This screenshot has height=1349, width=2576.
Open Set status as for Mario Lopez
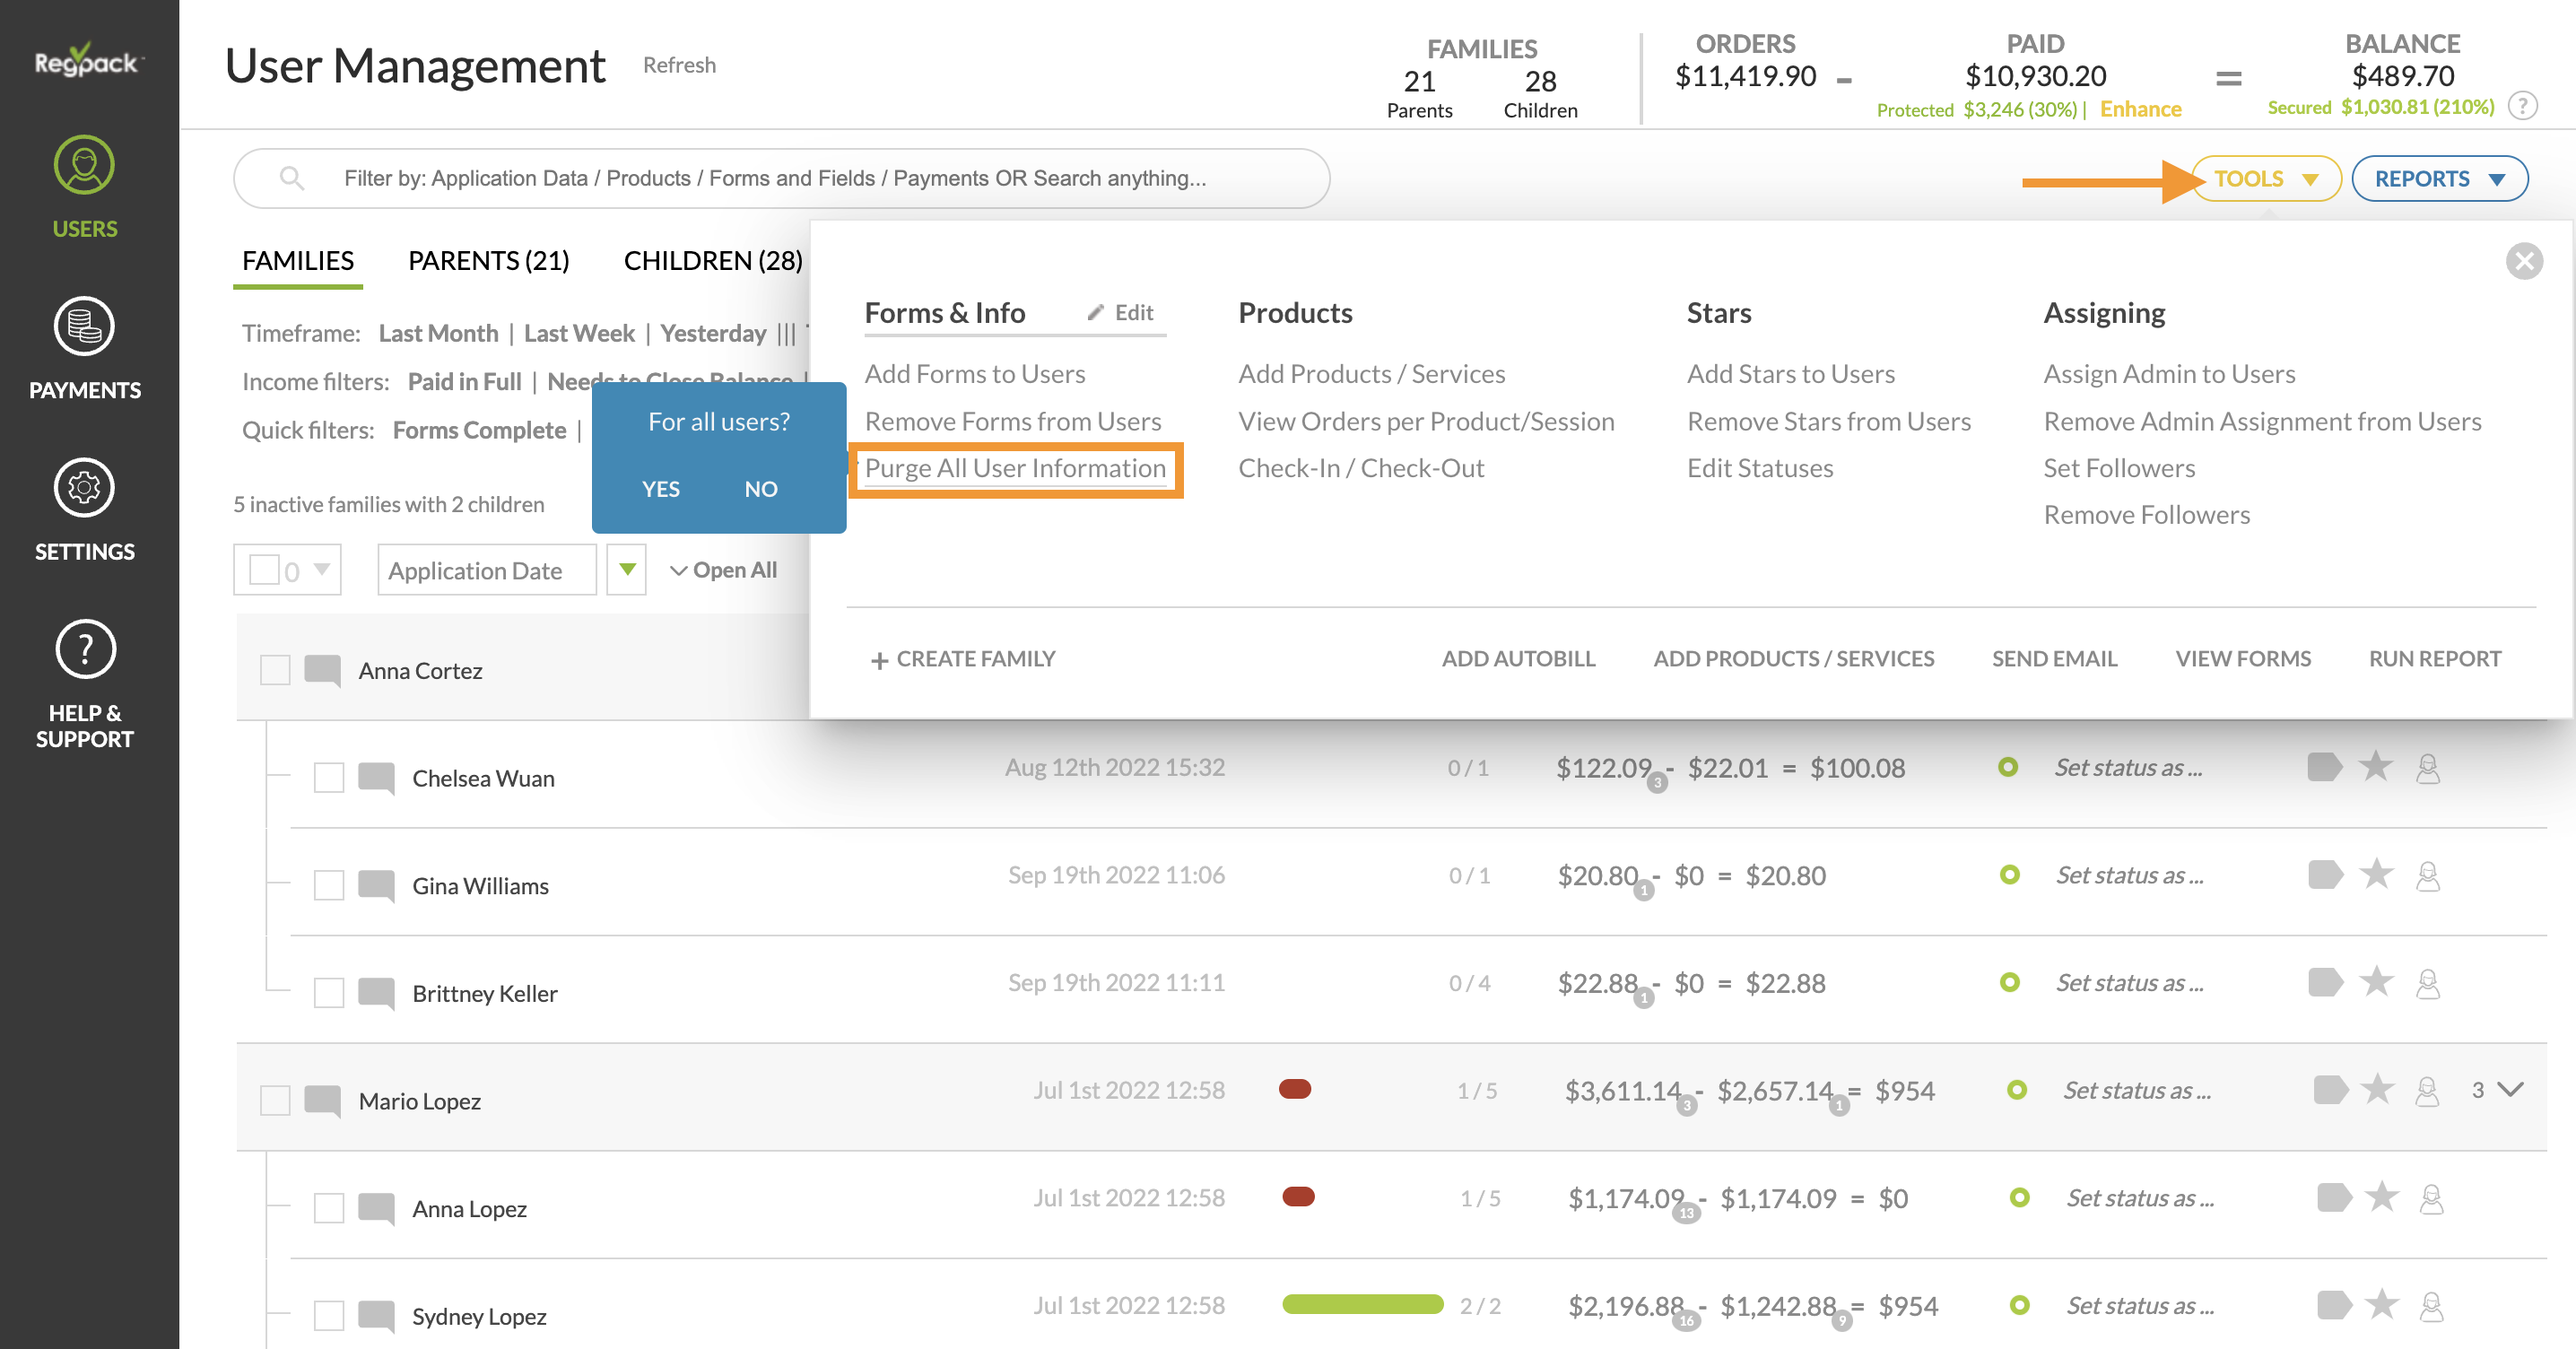click(x=2137, y=1090)
